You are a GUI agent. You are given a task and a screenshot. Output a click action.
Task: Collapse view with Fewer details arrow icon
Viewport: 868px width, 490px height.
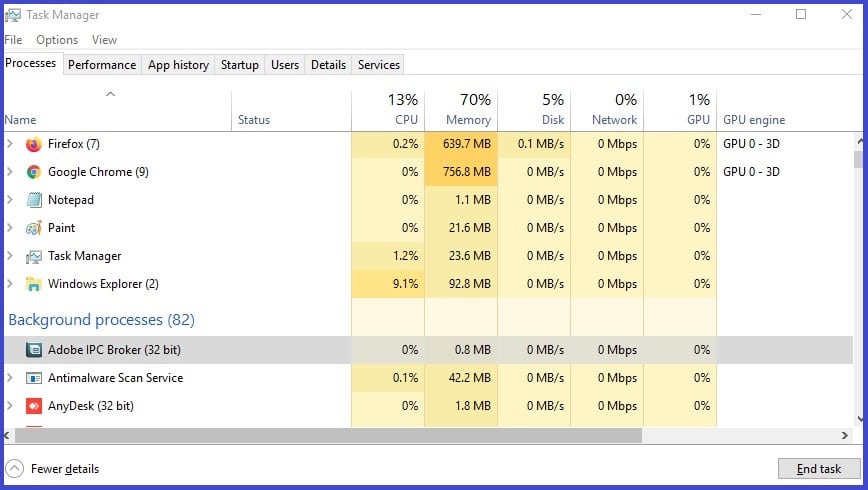click(x=14, y=468)
